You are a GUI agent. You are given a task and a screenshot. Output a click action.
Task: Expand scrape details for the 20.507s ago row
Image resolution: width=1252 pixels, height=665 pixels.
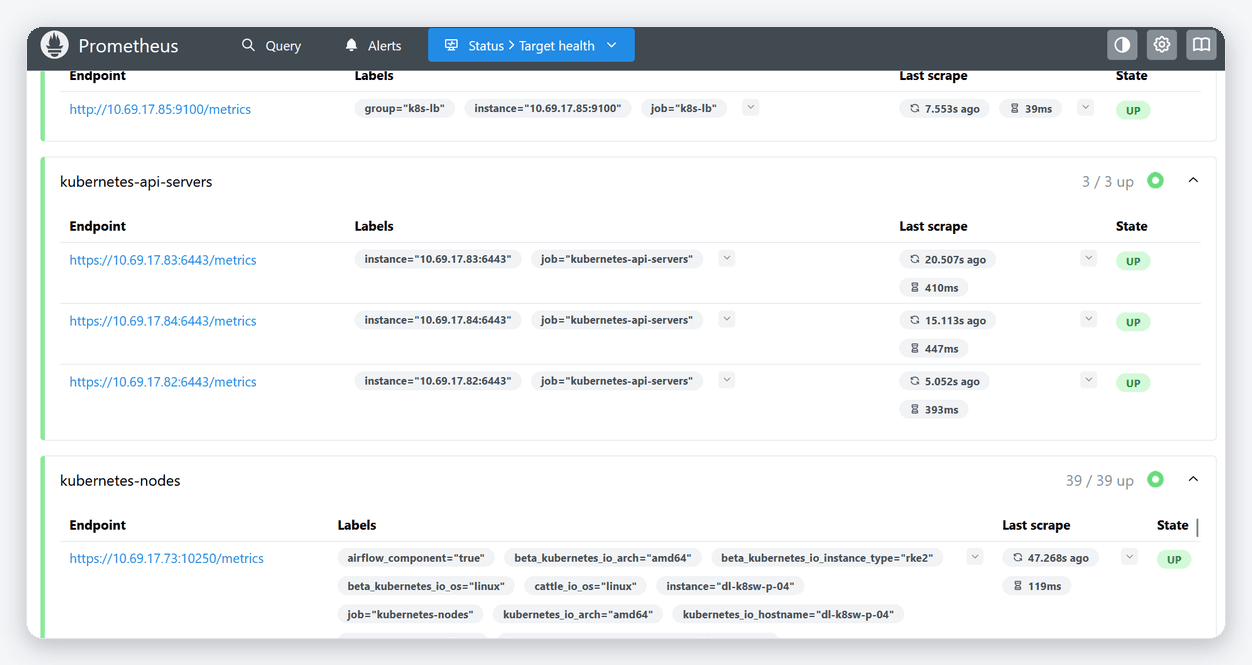click(1089, 258)
